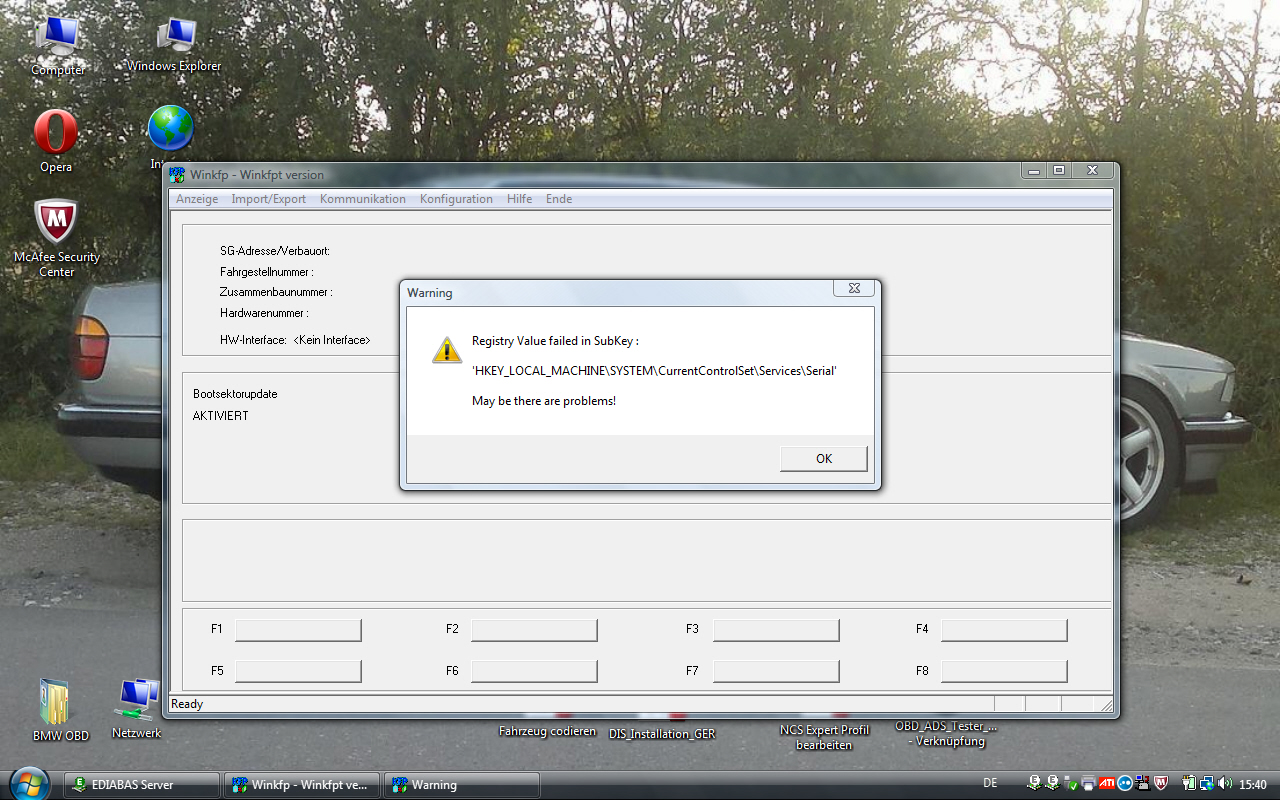Image resolution: width=1280 pixels, height=800 pixels.
Task: Open the Opera browser desktop icon
Action: 56,135
